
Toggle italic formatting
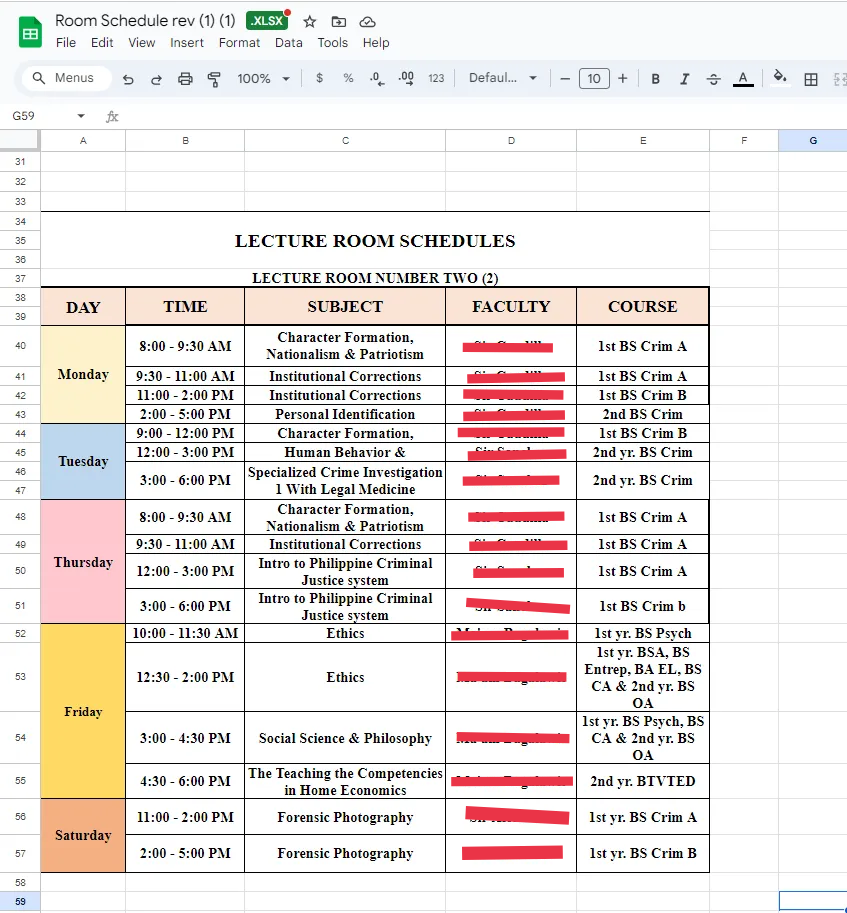(x=685, y=79)
